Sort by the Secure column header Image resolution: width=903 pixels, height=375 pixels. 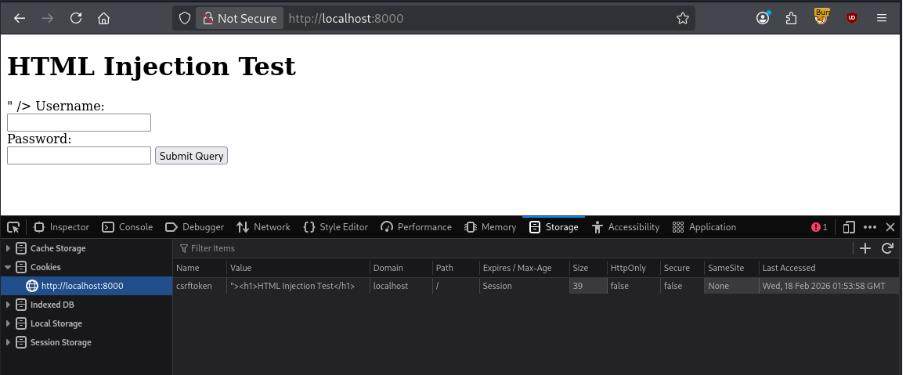[x=682, y=268]
